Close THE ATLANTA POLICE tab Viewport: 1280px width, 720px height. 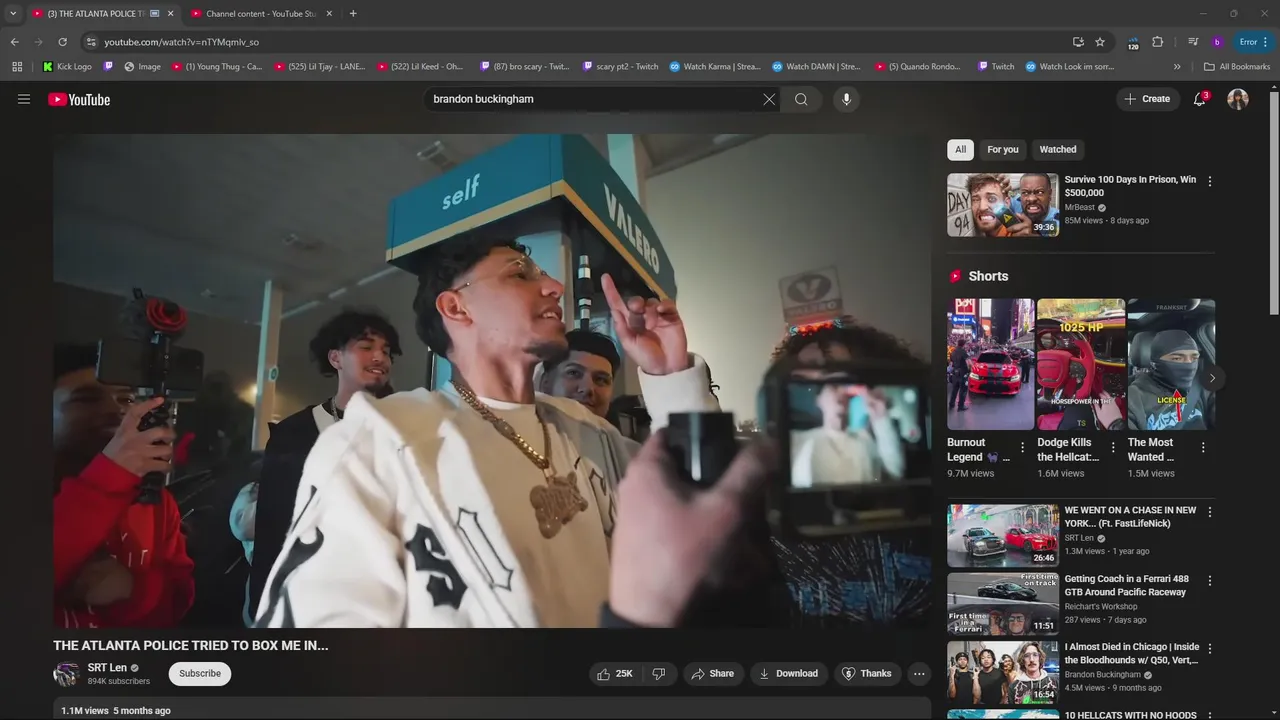tap(170, 14)
